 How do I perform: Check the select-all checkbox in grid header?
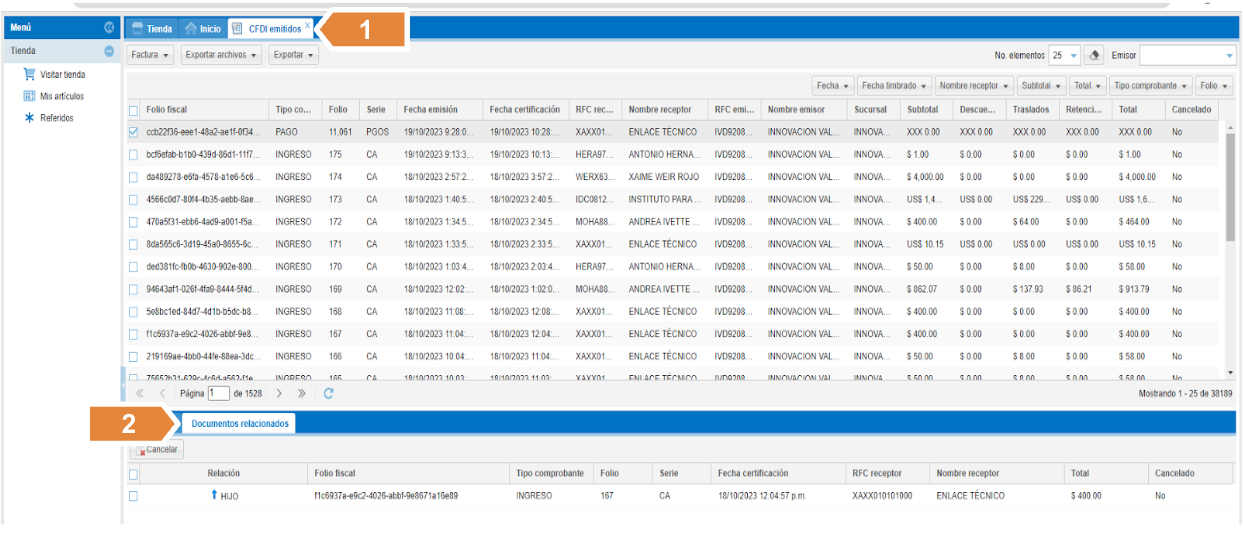pos(134,110)
